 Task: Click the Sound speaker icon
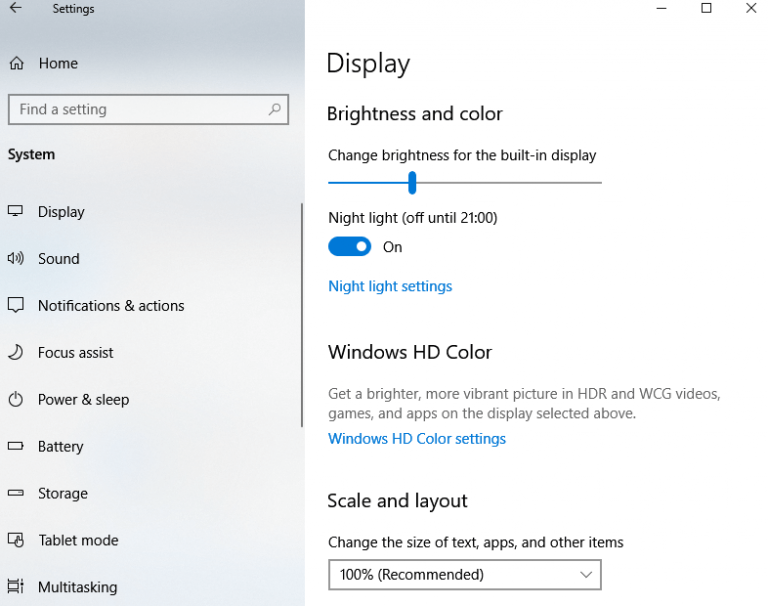pyautogui.click(x=15, y=258)
